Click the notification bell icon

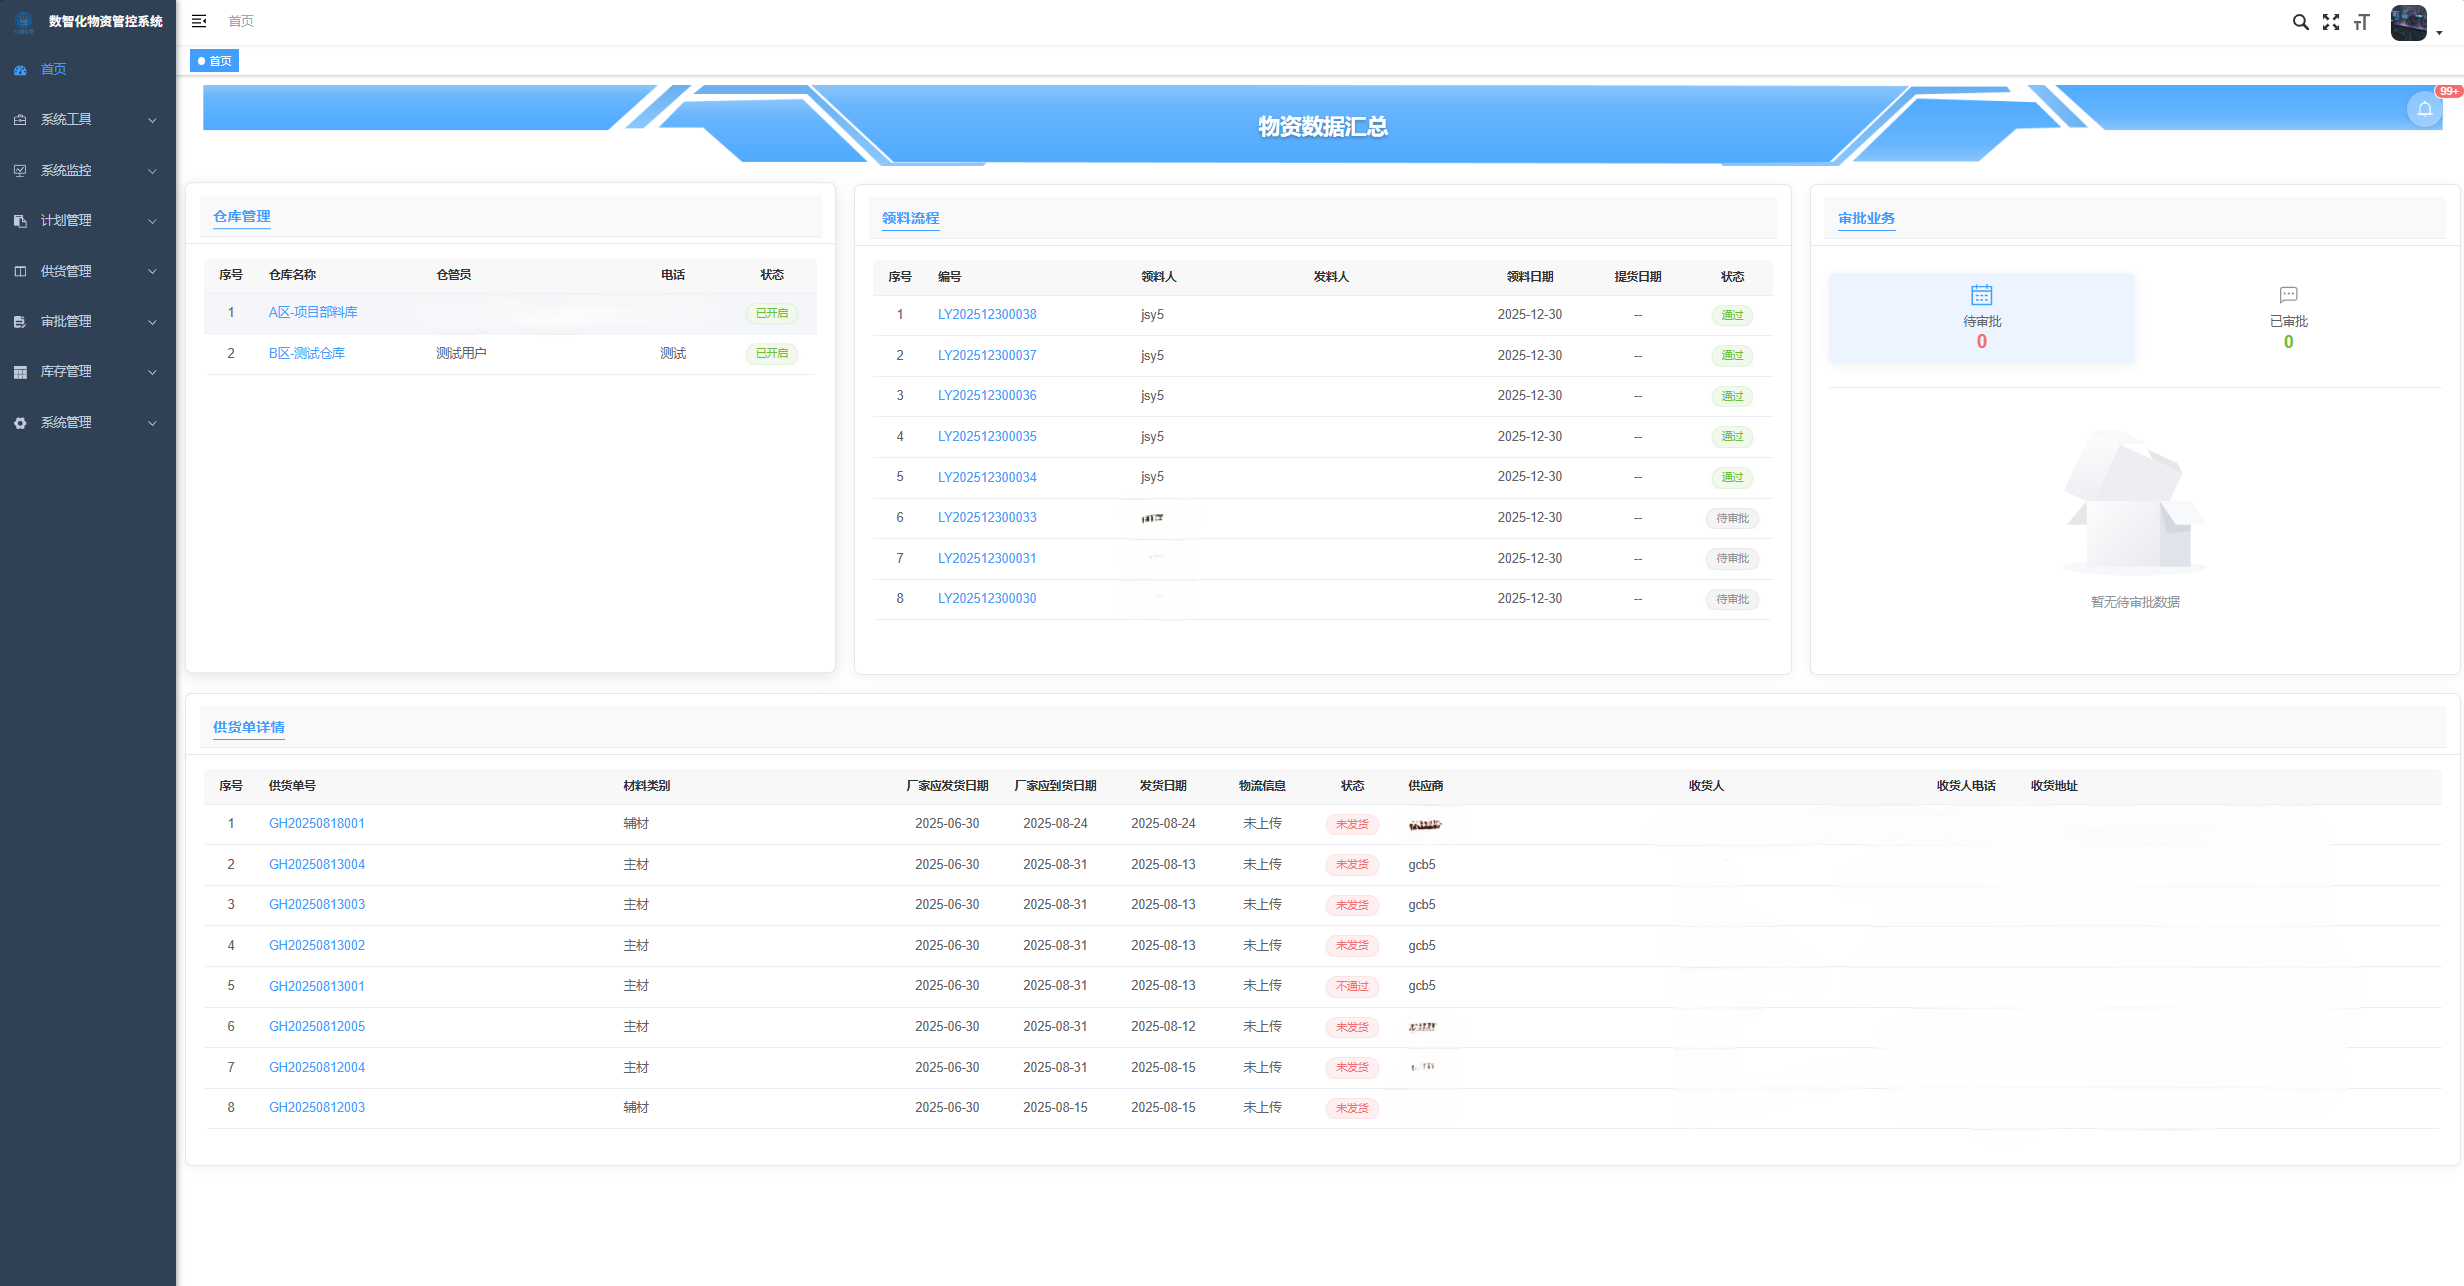coord(2424,109)
